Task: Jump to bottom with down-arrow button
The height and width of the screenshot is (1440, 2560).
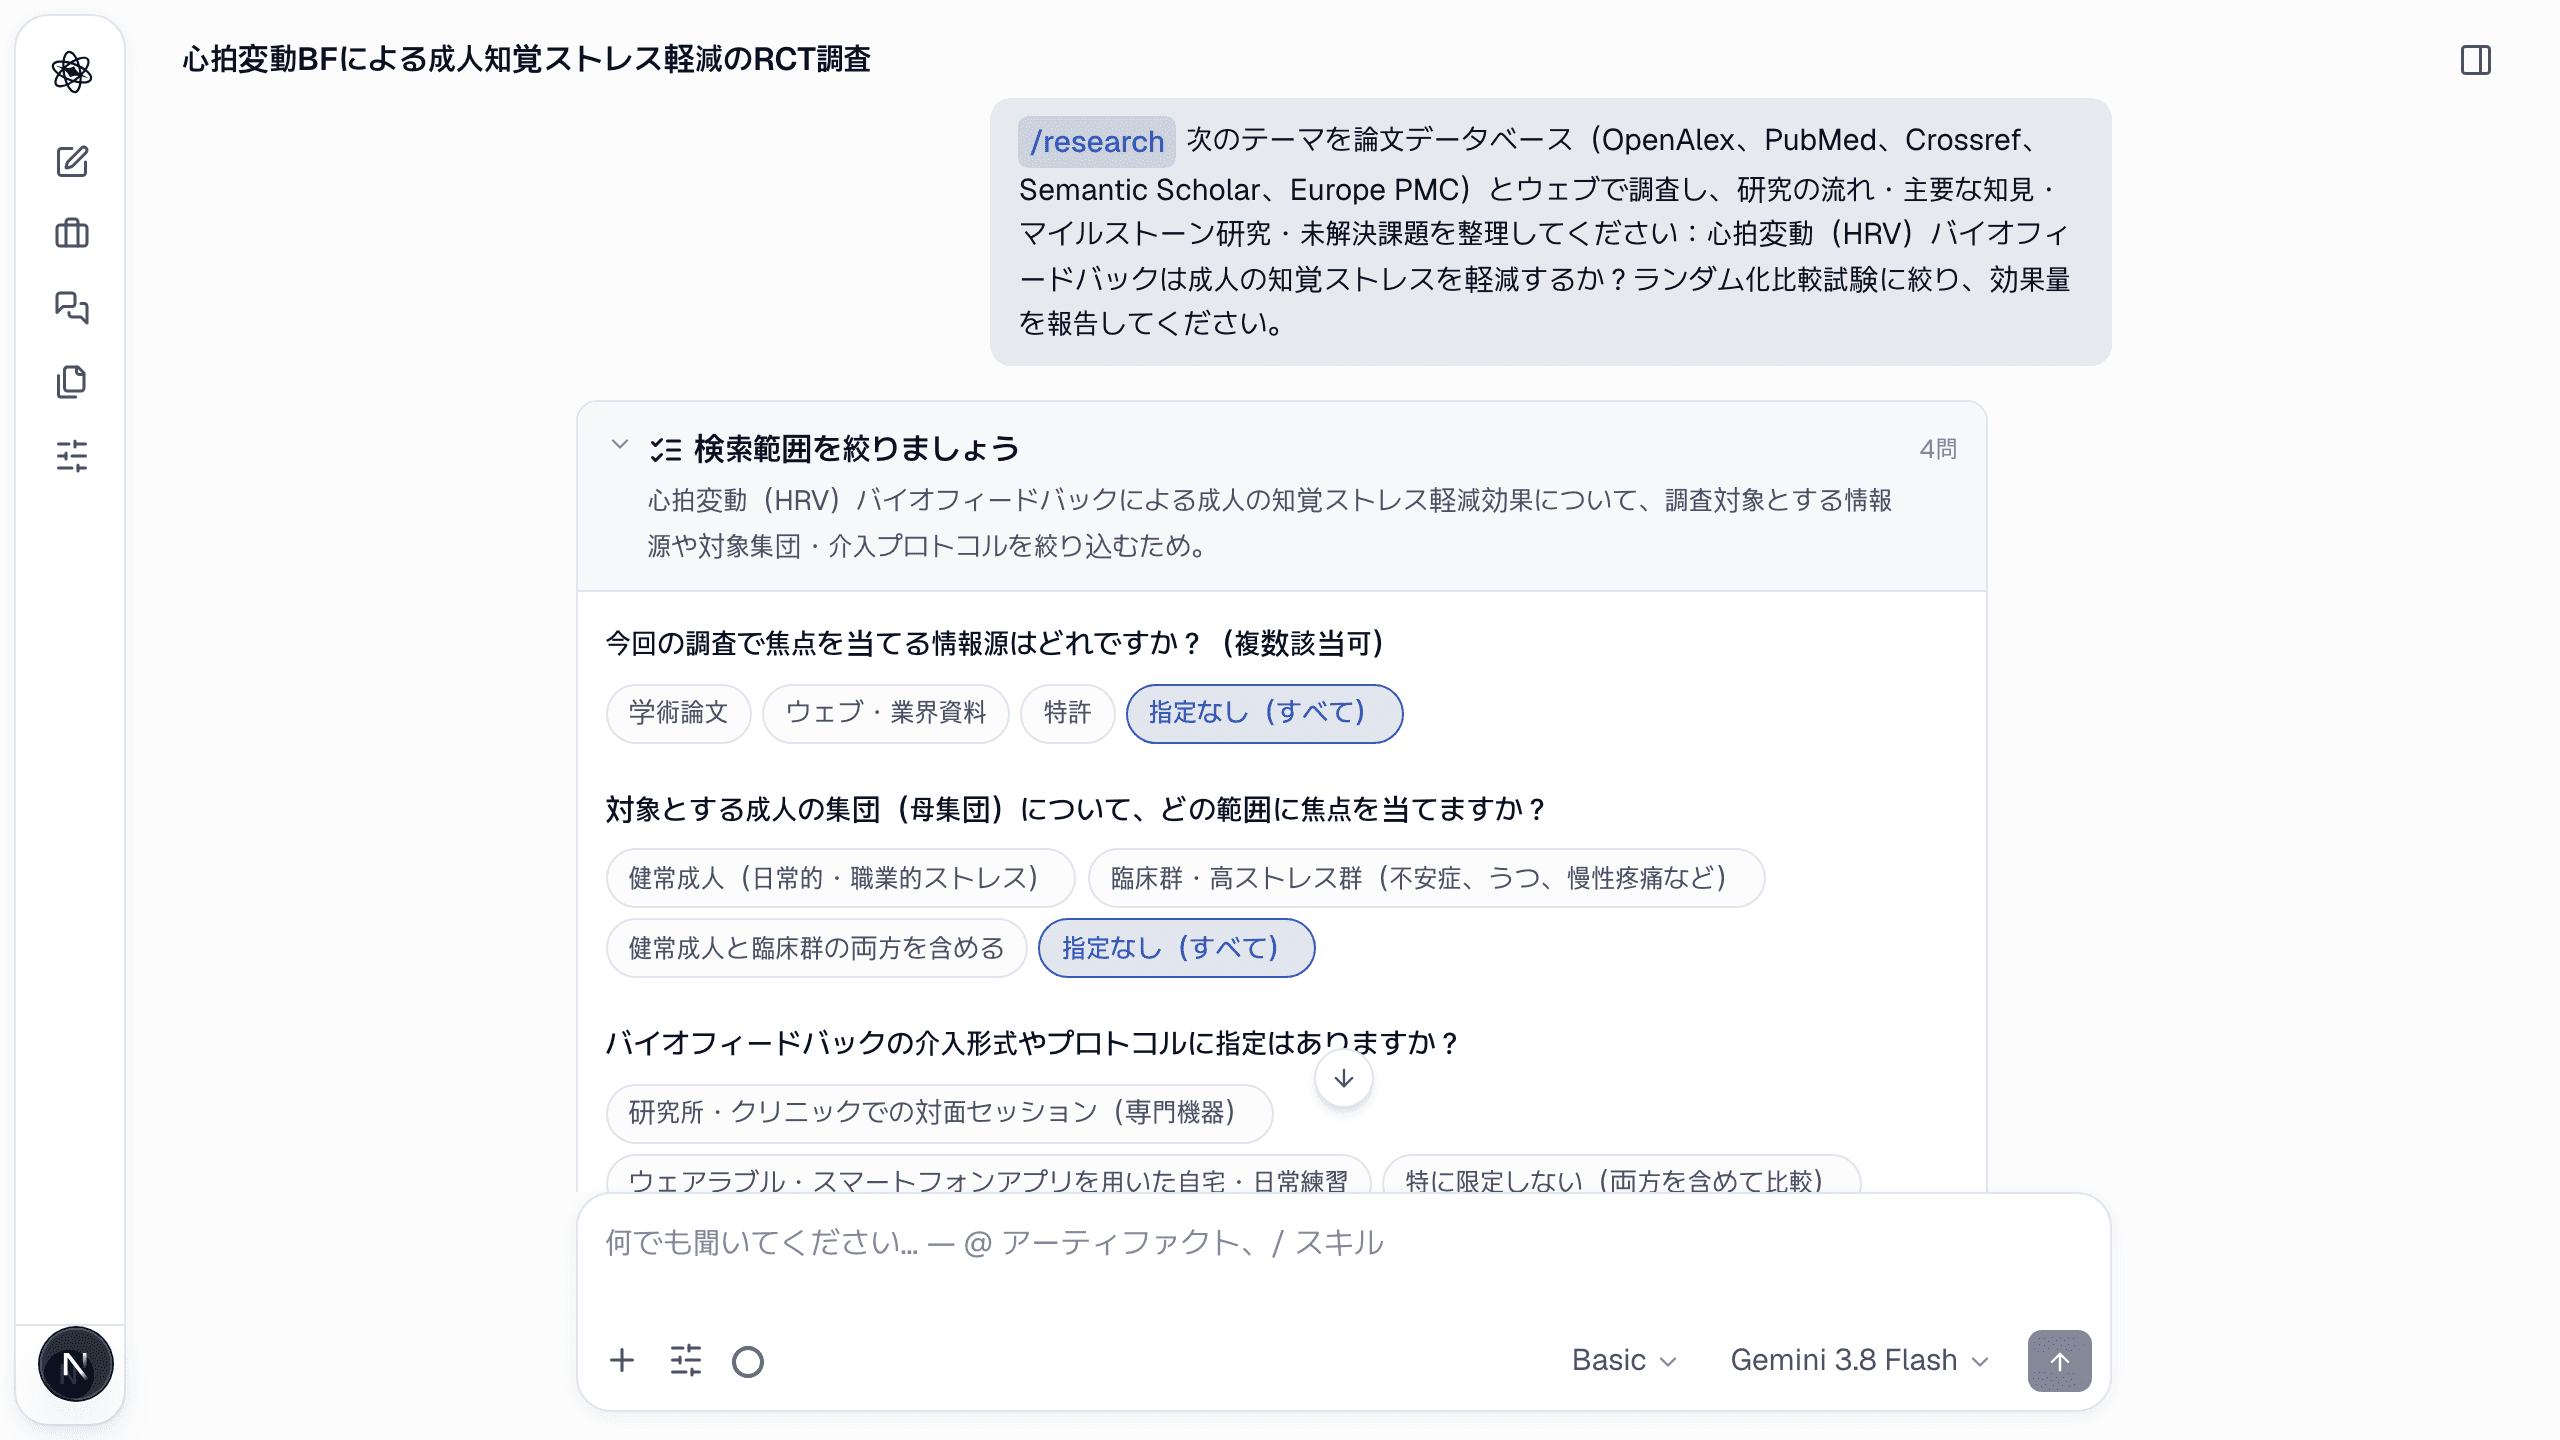Action: coord(1344,1079)
